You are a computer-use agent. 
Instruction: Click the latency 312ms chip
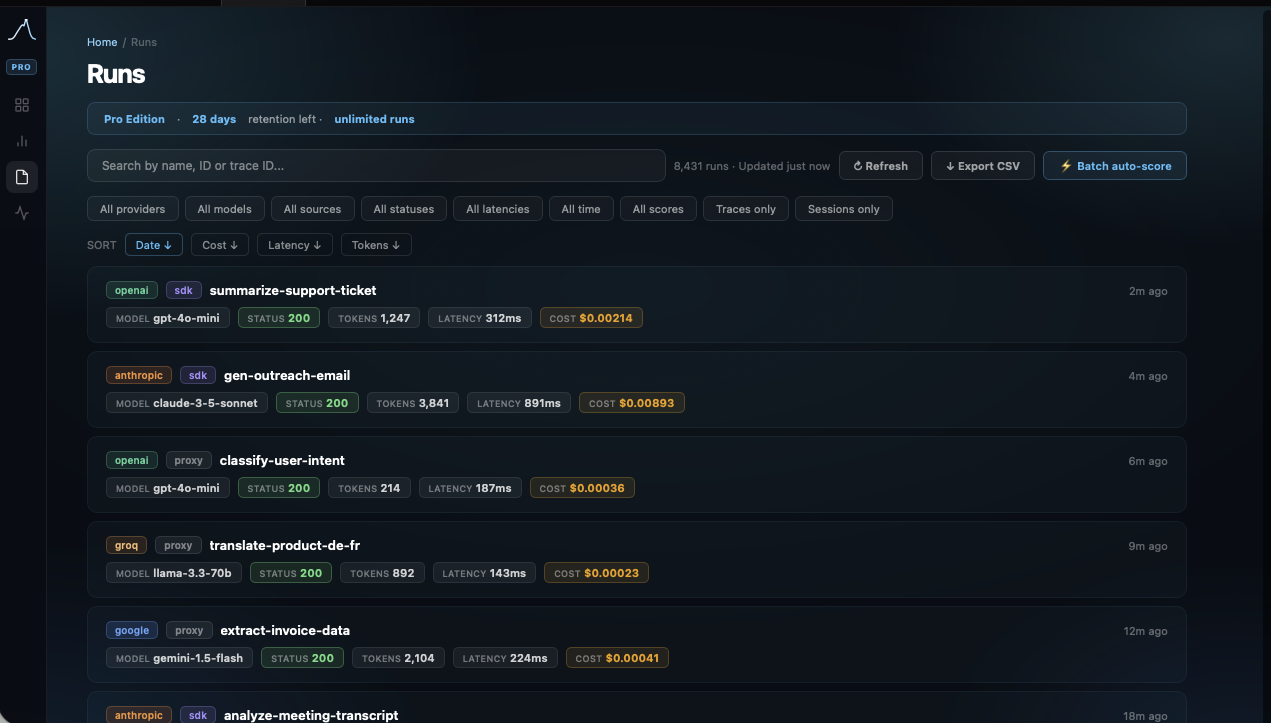pyautogui.click(x=480, y=318)
